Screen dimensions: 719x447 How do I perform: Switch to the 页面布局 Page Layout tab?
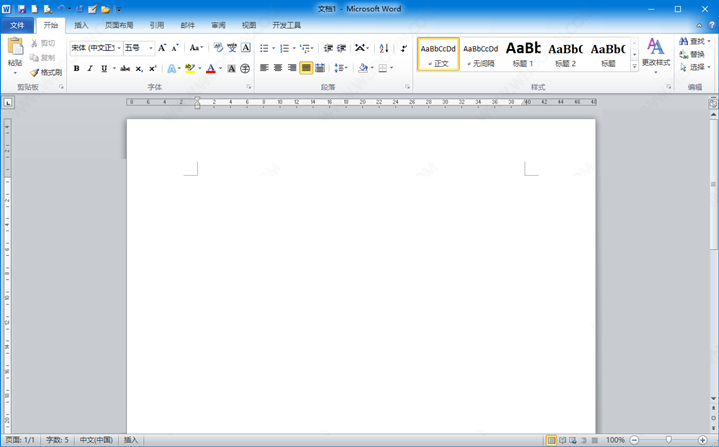tap(119, 25)
